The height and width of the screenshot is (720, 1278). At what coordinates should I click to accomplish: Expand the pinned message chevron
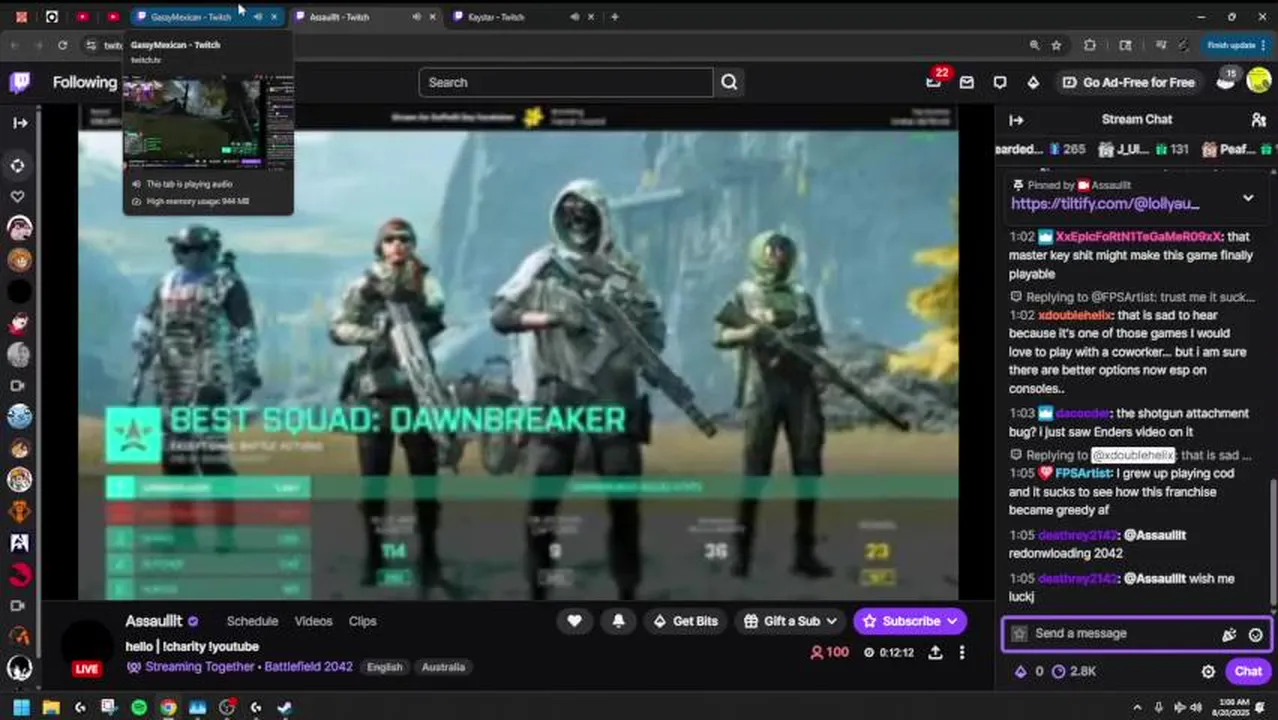tap(1248, 198)
